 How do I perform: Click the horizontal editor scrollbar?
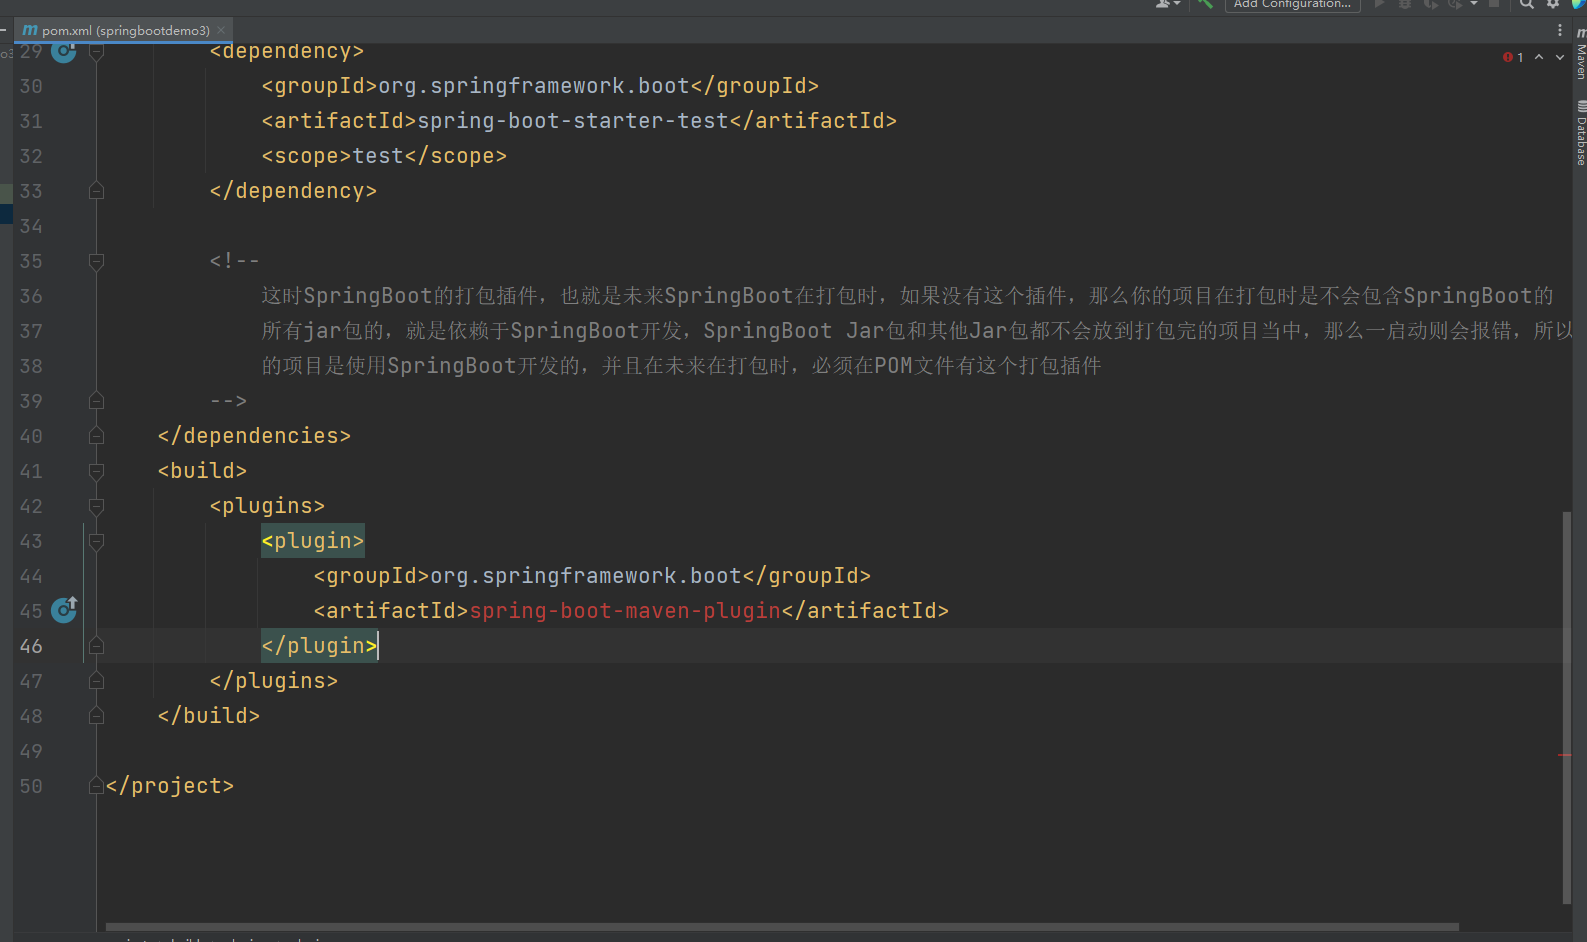[x=782, y=927]
